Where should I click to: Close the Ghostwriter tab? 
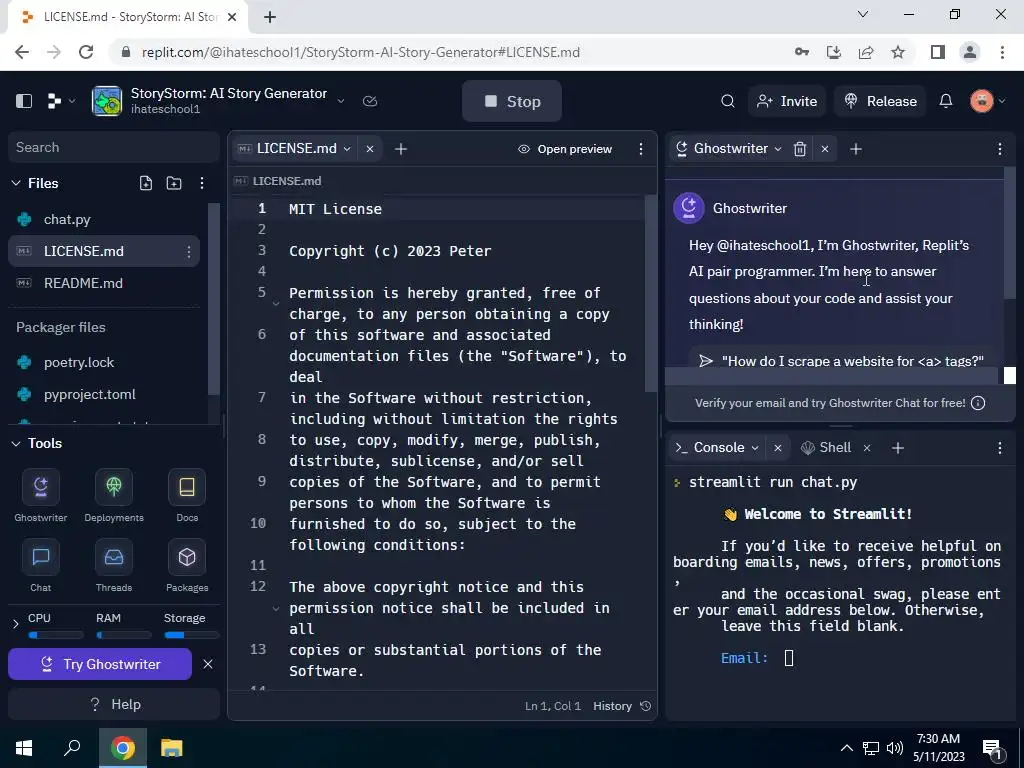825,149
